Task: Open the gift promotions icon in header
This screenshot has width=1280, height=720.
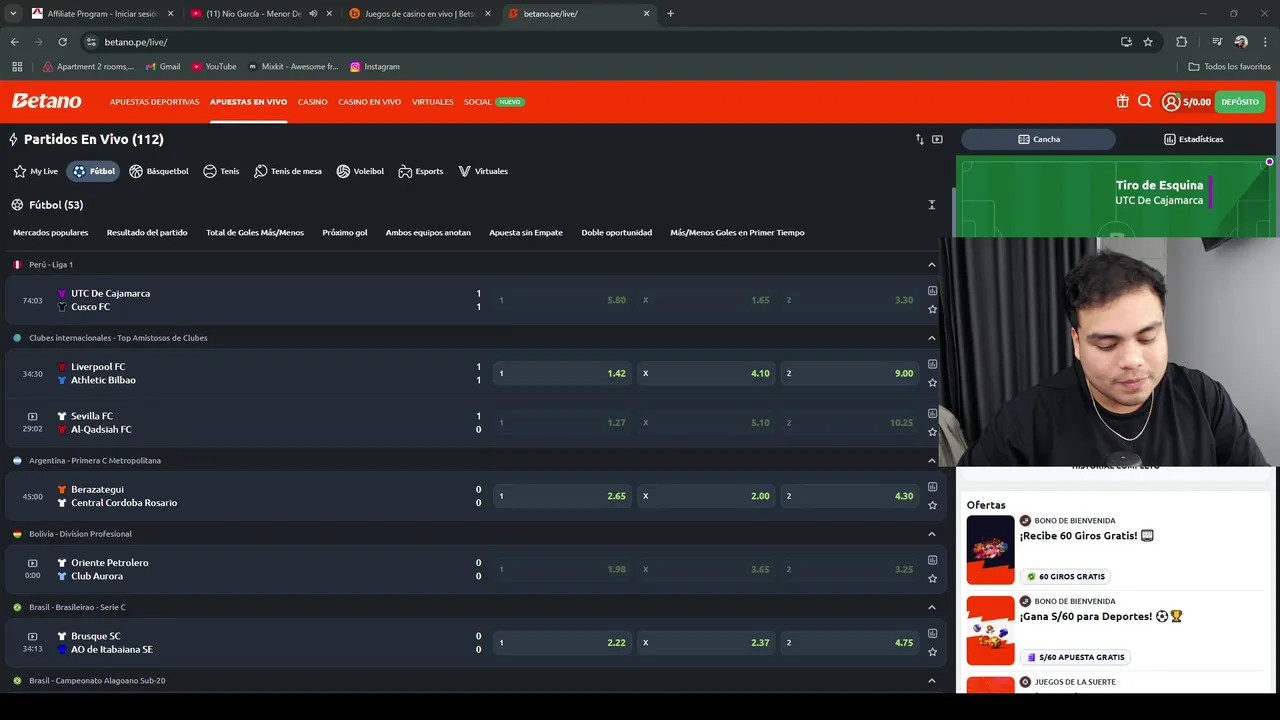Action: coord(1123,101)
